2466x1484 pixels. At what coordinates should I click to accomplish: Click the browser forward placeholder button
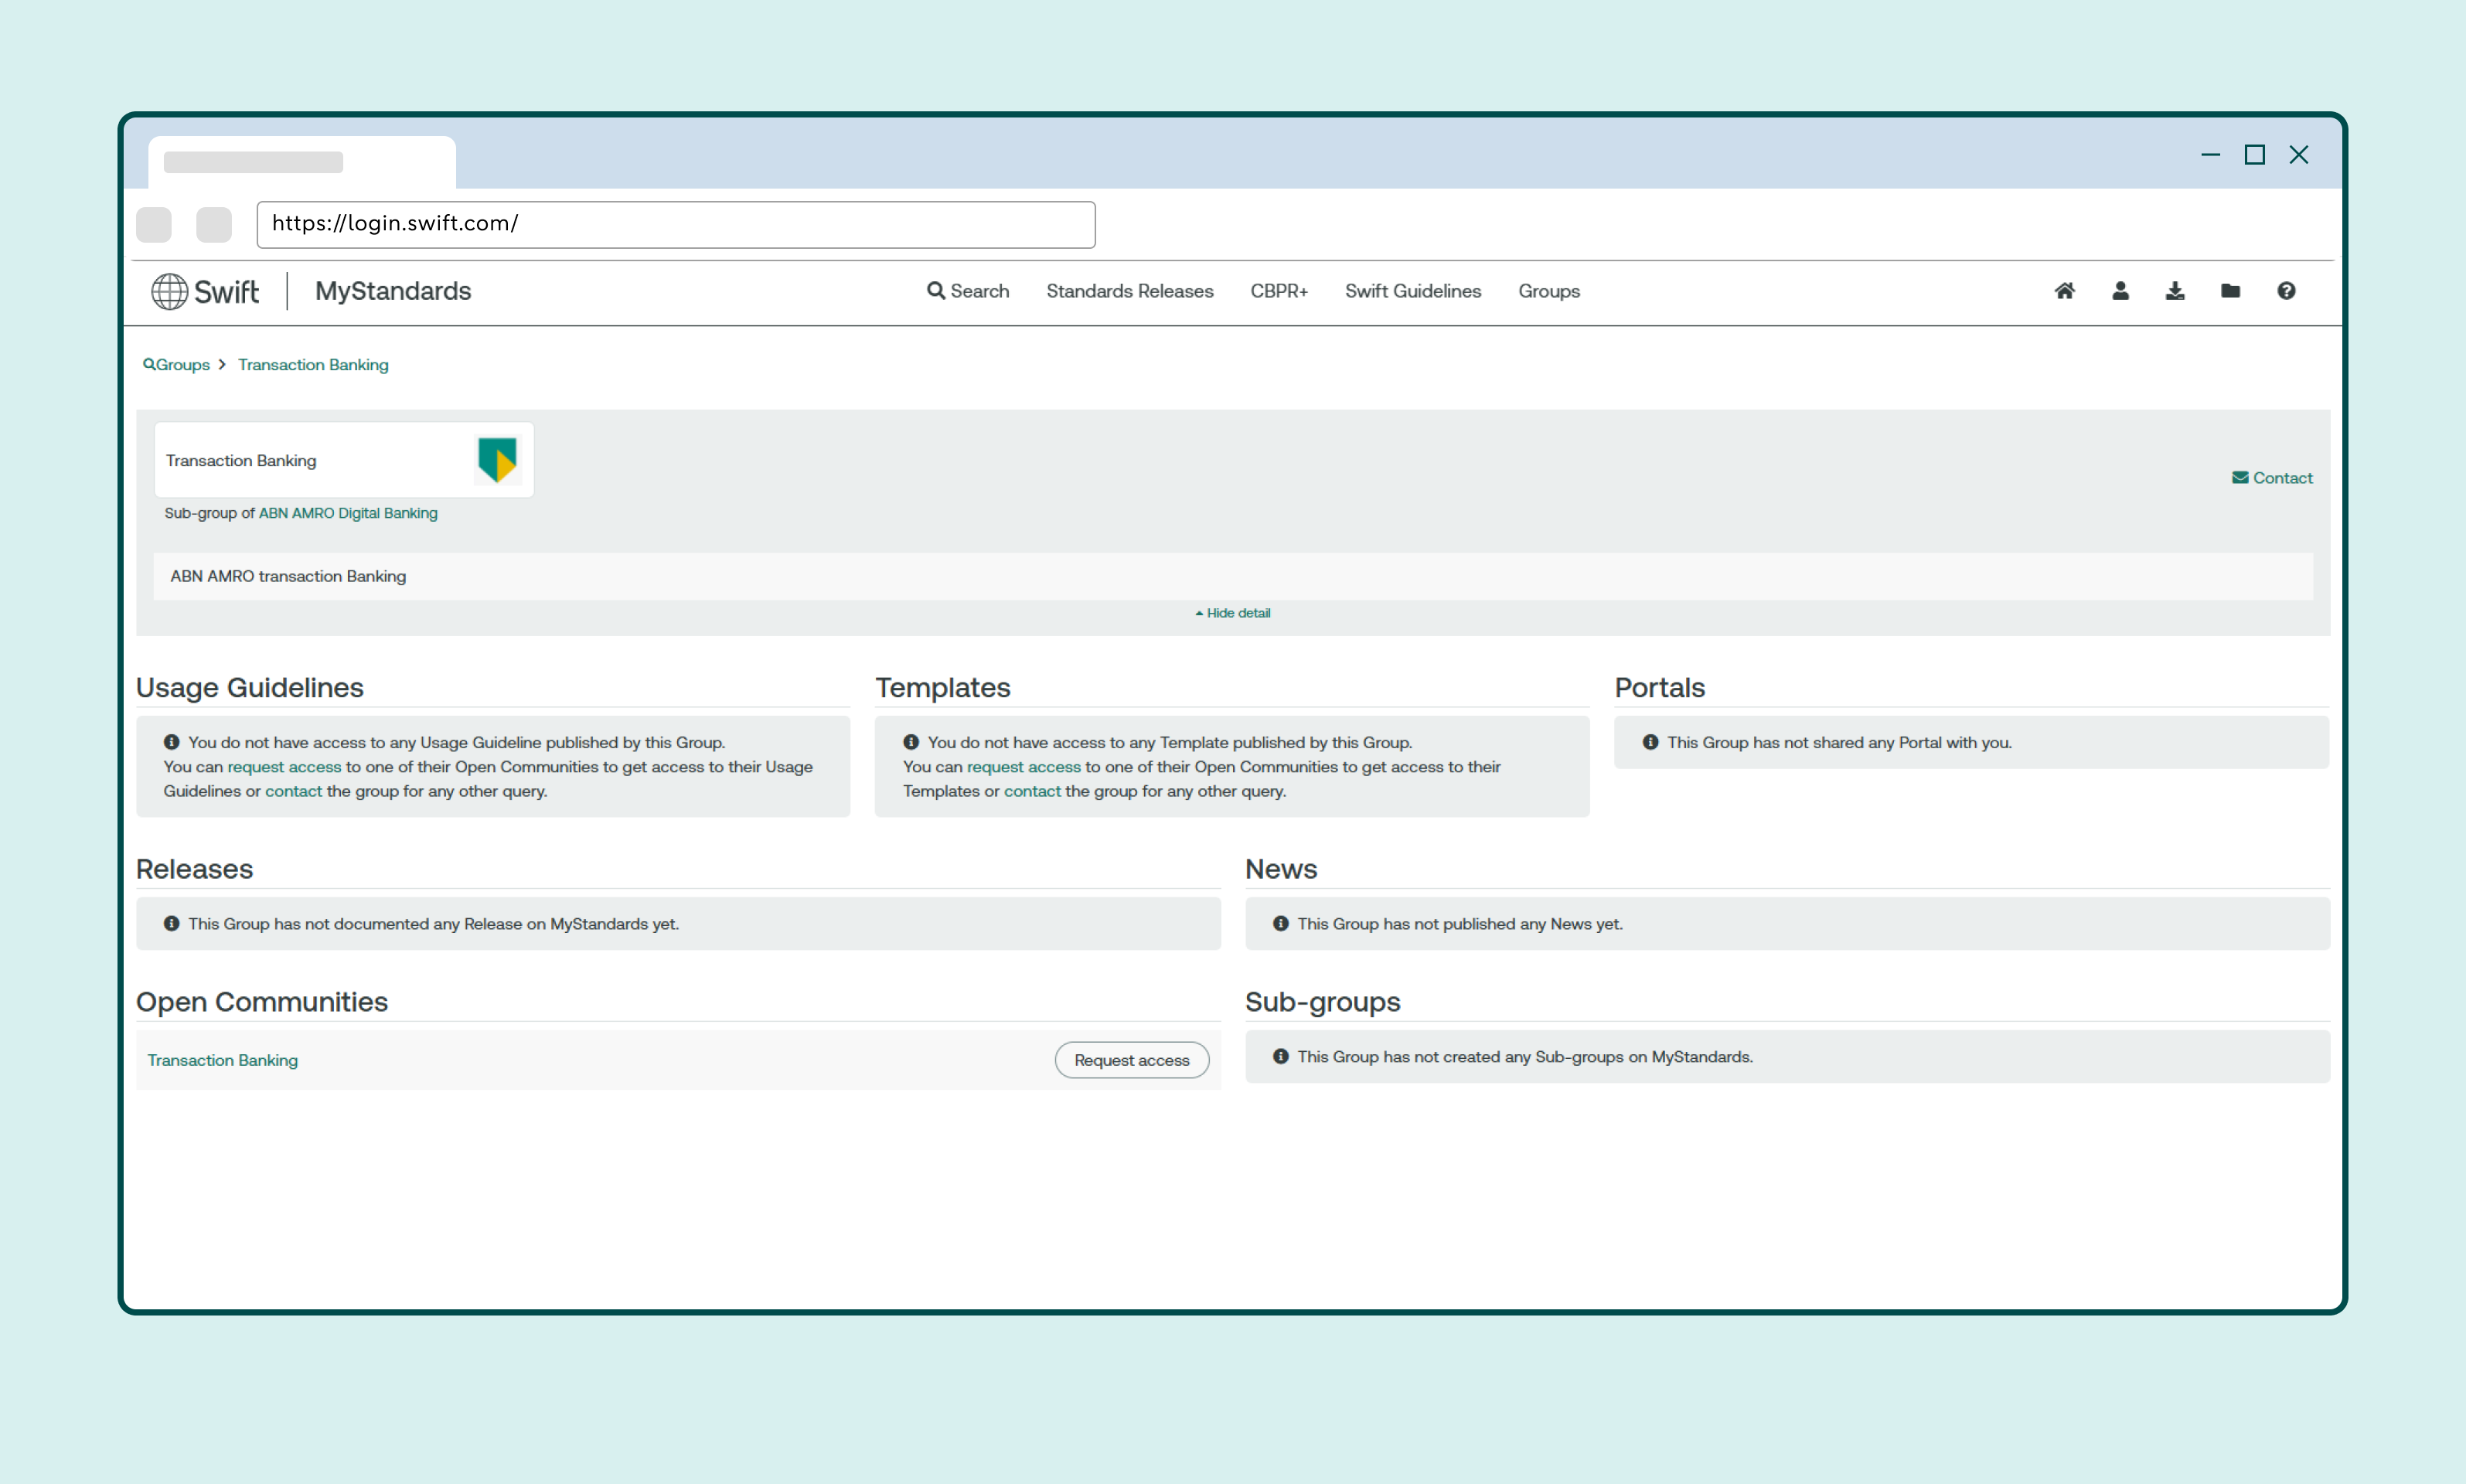click(214, 224)
